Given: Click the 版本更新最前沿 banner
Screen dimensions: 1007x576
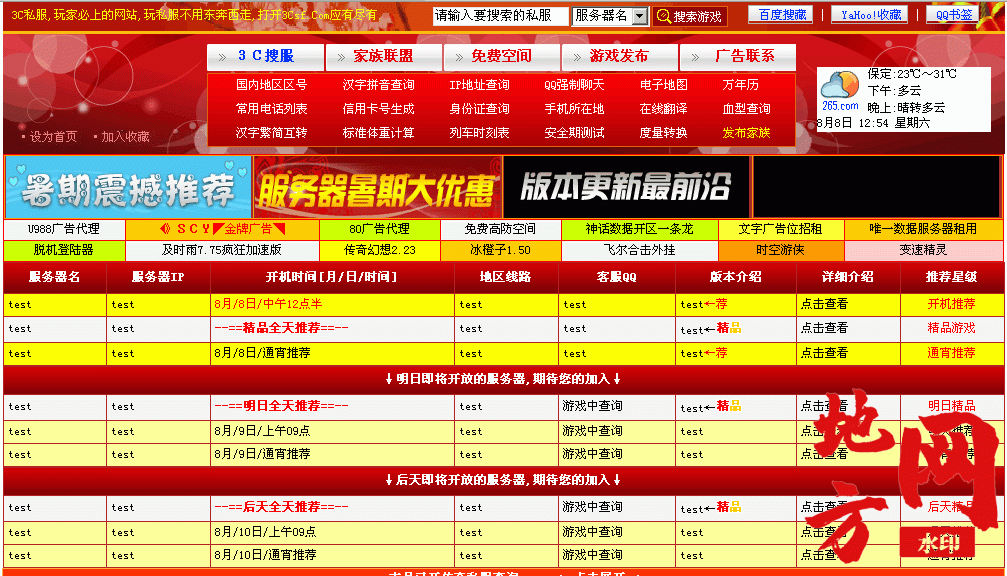Looking at the screenshot, I should point(626,187).
